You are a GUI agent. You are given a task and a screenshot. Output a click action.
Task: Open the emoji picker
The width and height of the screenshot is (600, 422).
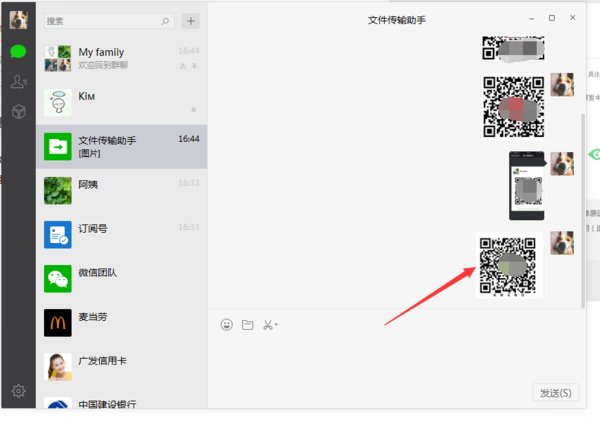click(227, 325)
